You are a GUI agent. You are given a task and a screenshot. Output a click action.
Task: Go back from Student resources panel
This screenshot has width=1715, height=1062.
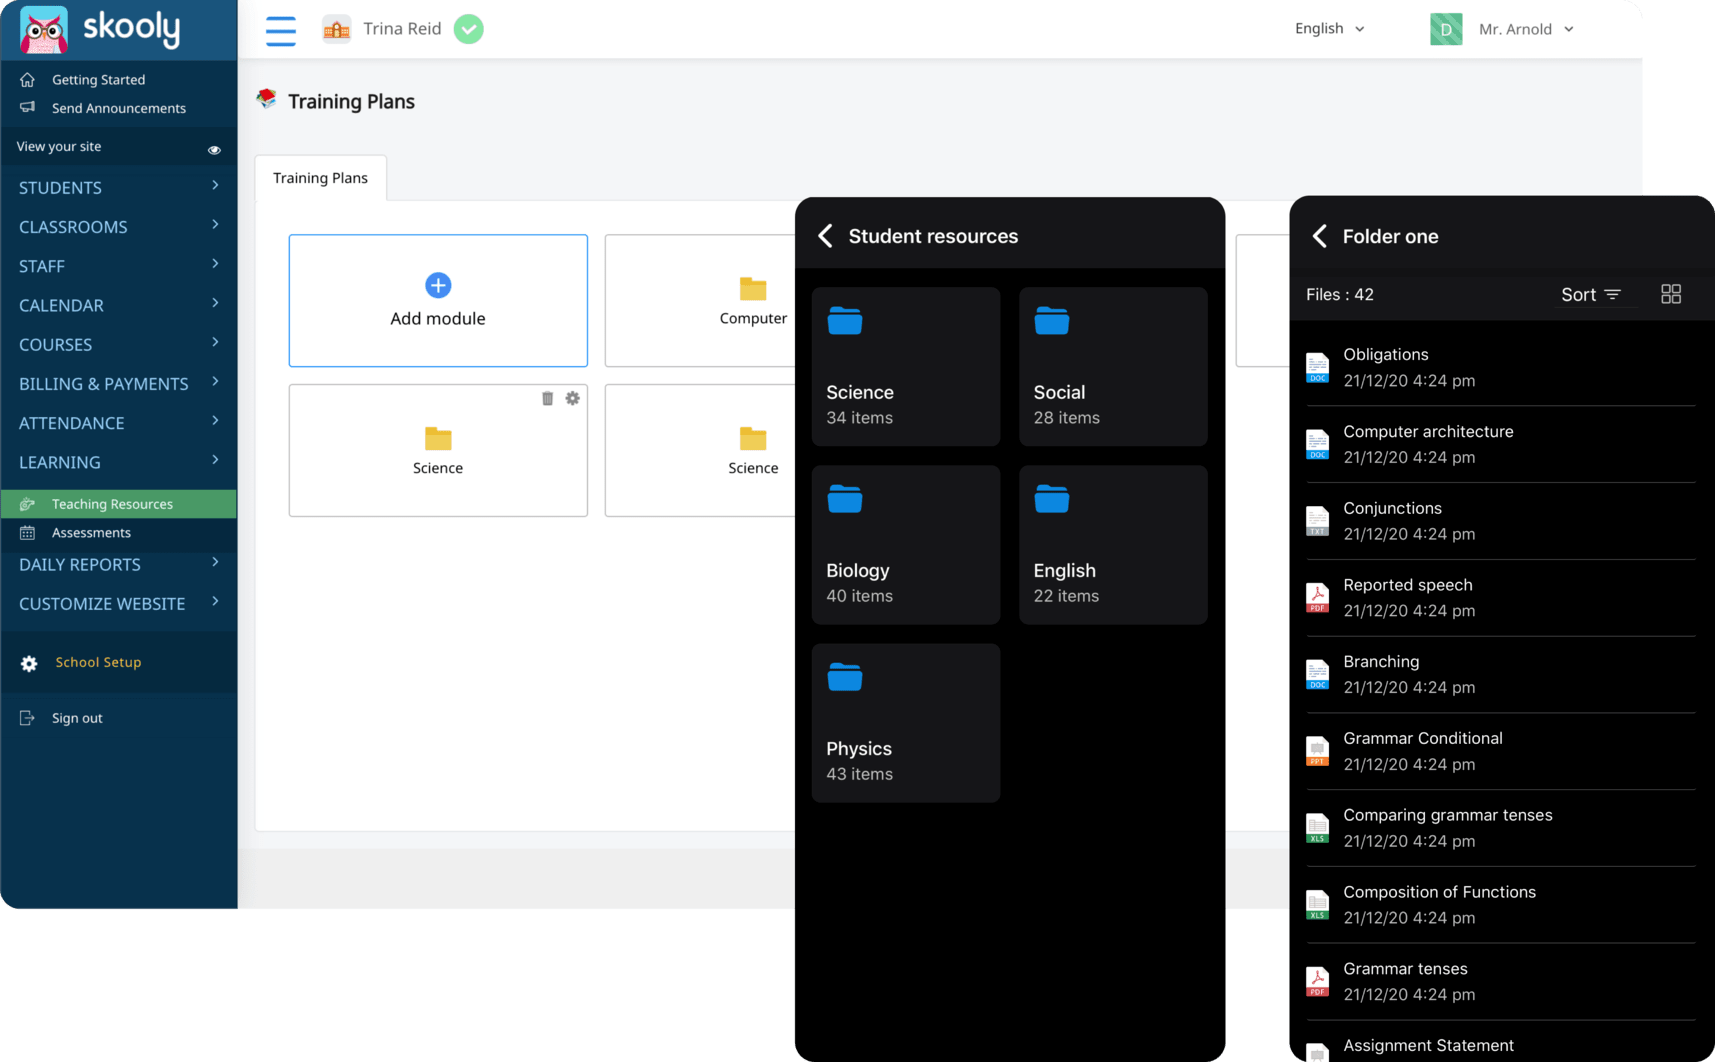825,236
